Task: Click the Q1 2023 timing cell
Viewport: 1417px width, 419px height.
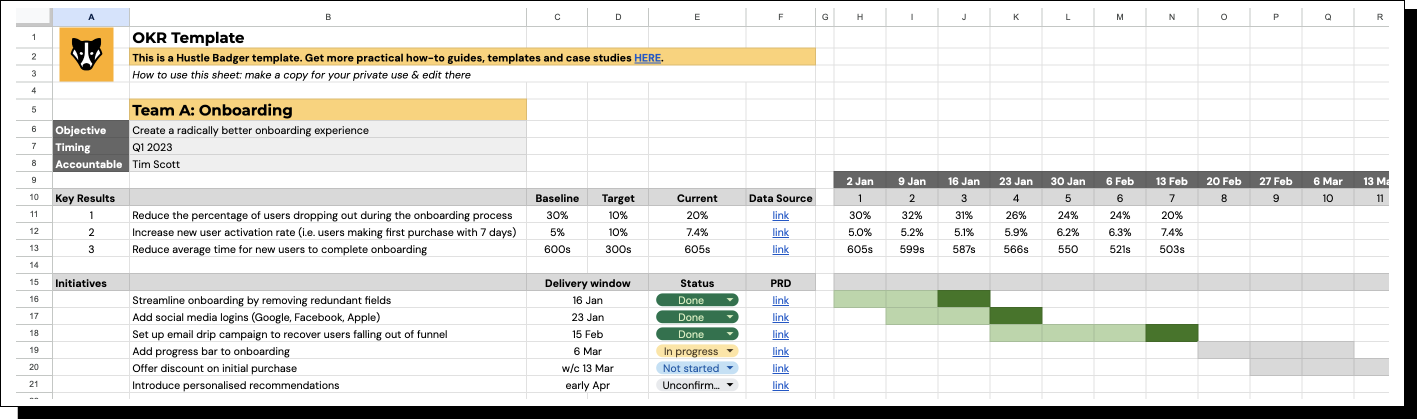Action: 328,147
